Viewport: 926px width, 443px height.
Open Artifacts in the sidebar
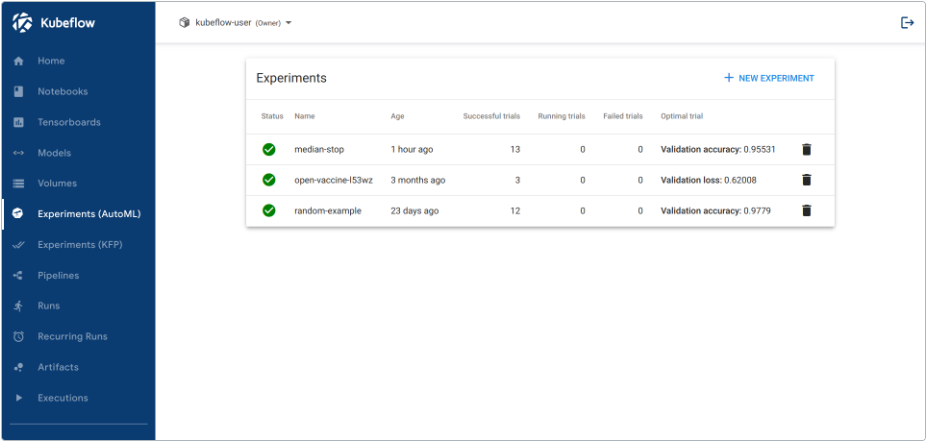(x=58, y=367)
